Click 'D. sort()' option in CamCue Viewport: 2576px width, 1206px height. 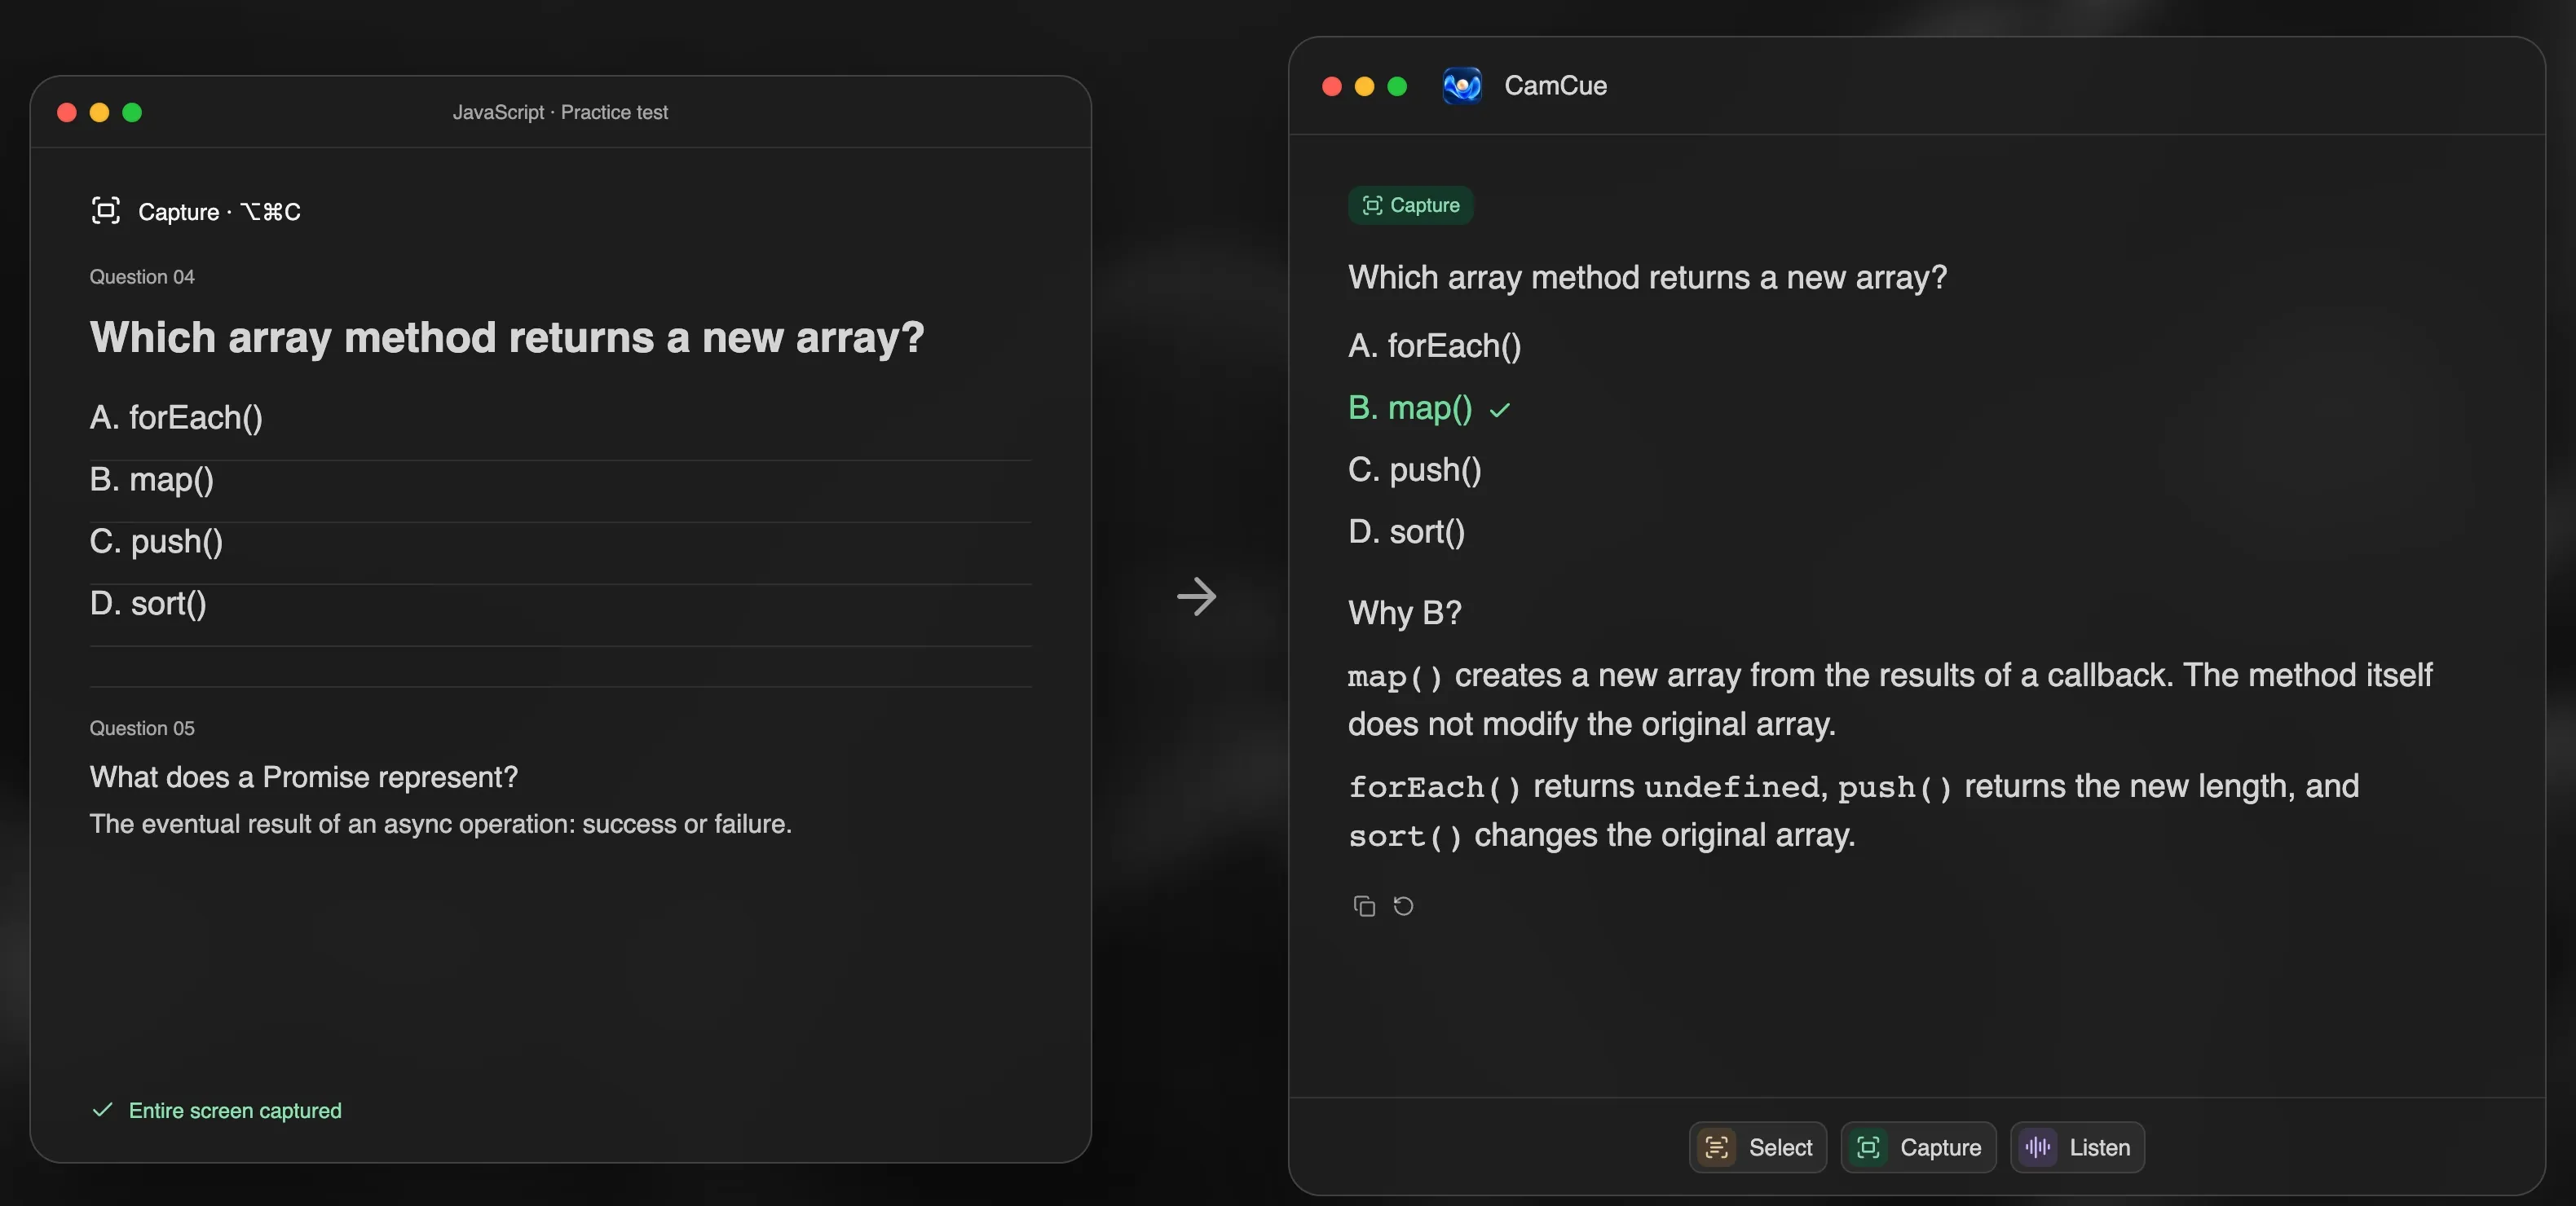tap(1406, 532)
